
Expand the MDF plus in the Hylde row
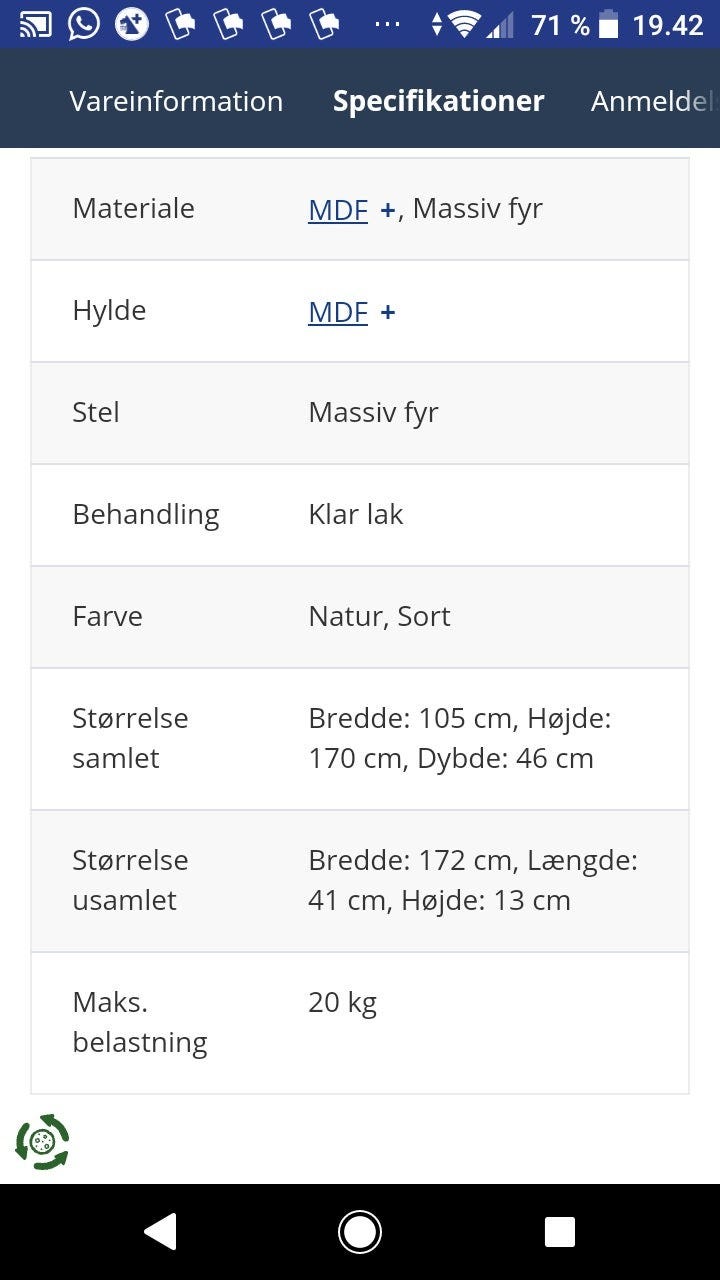[387, 310]
